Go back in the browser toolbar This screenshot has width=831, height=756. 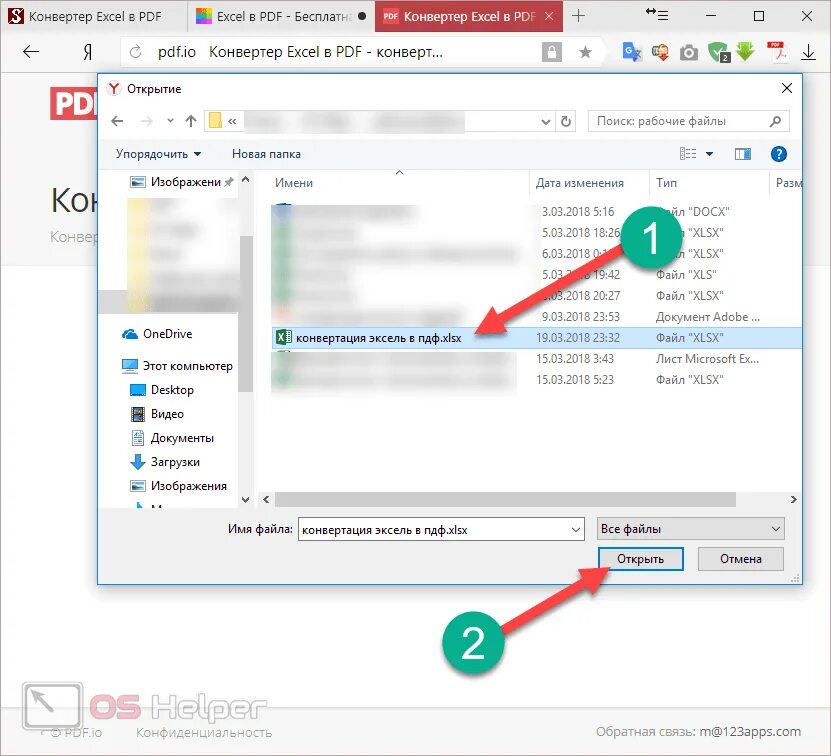pyautogui.click(x=31, y=51)
